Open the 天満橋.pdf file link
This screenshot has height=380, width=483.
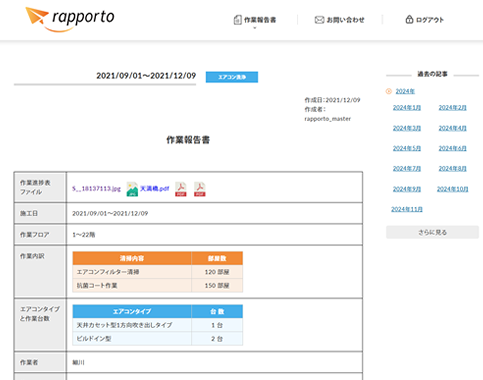tap(154, 189)
